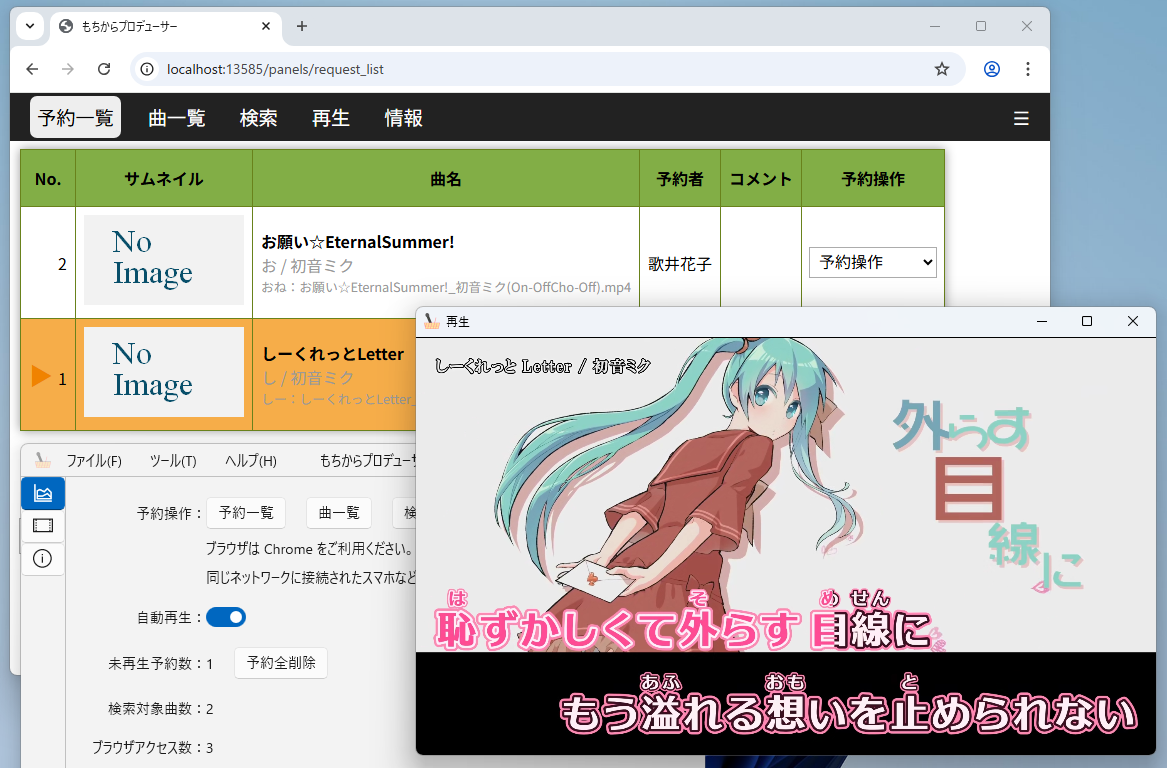Image resolution: width=1167 pixels, height=768 pixels.
Task: Click the 歌井花子 requester cell
Action: [x=680, y=264]
